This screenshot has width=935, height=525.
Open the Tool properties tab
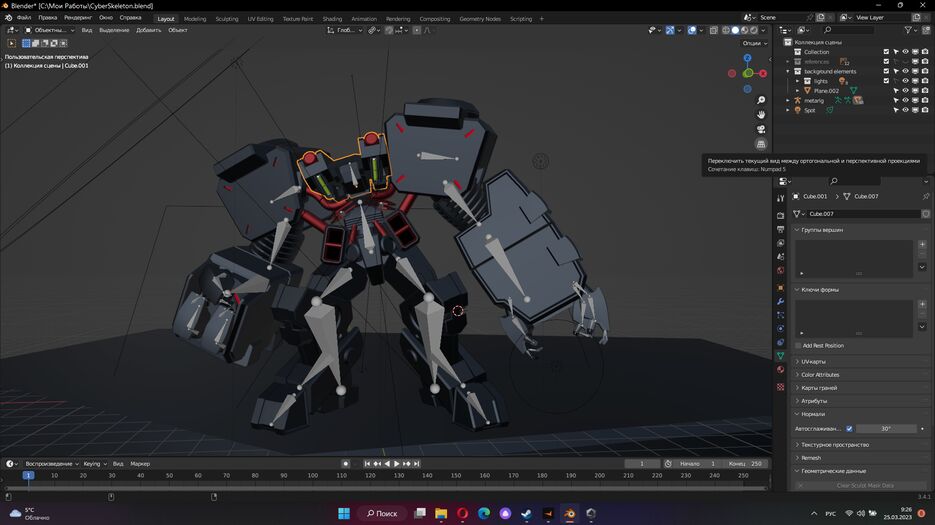781,198
